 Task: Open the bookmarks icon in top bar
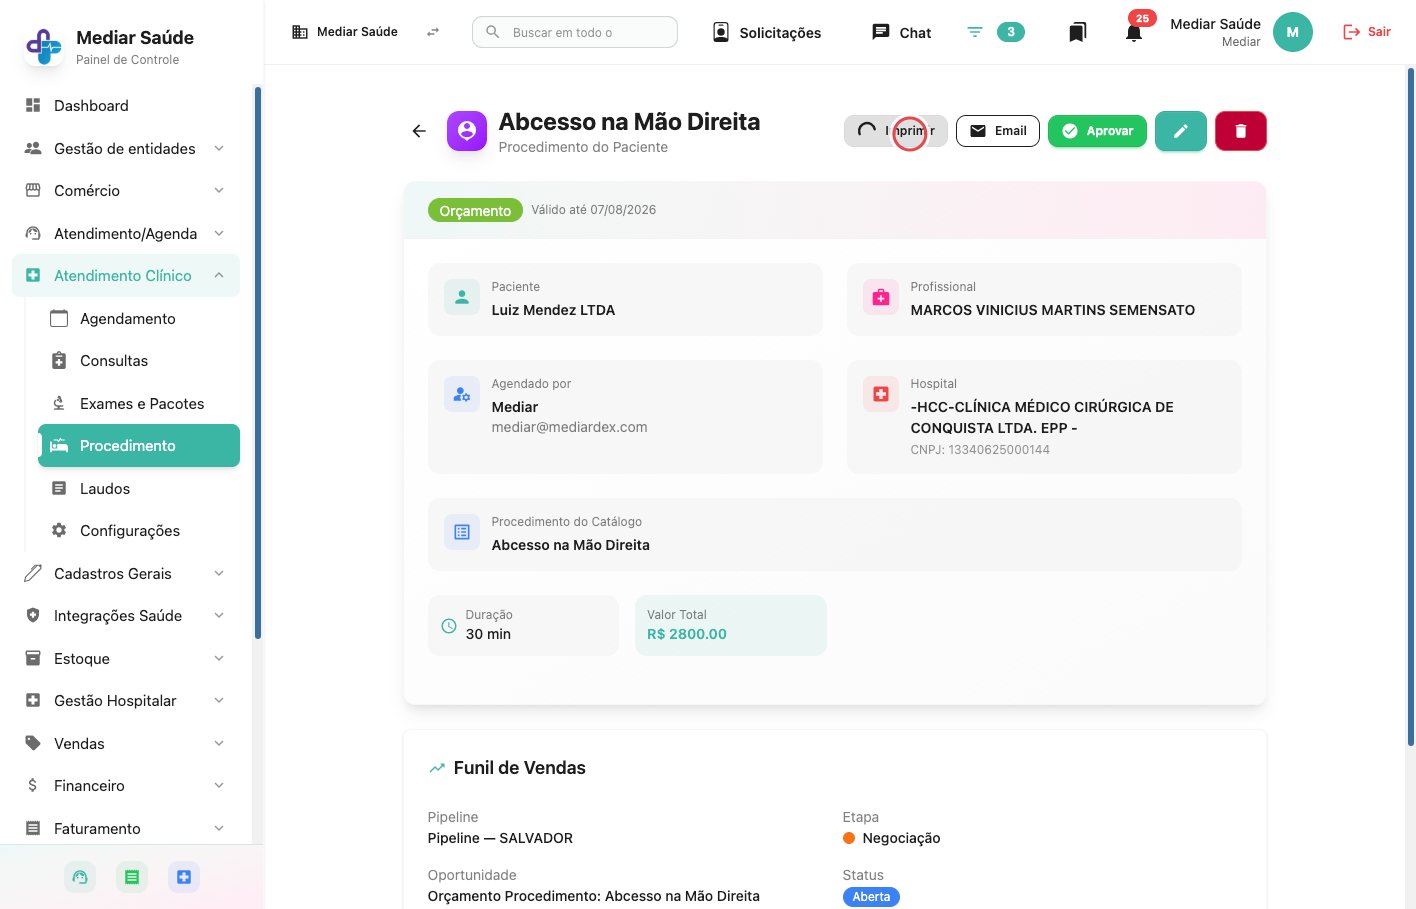[x=1077, y=32]
